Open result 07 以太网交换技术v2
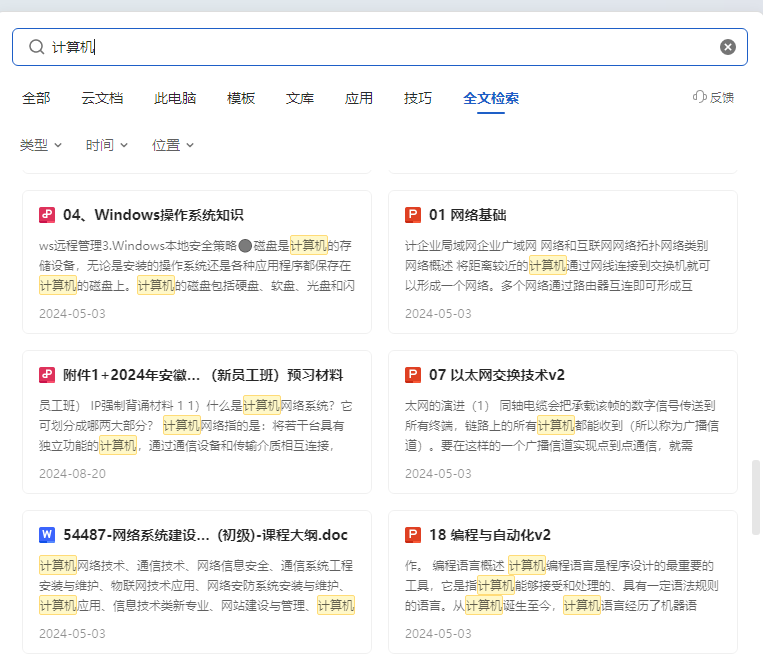The width and height of the screenshot is (763, 660). pos(497,375)
